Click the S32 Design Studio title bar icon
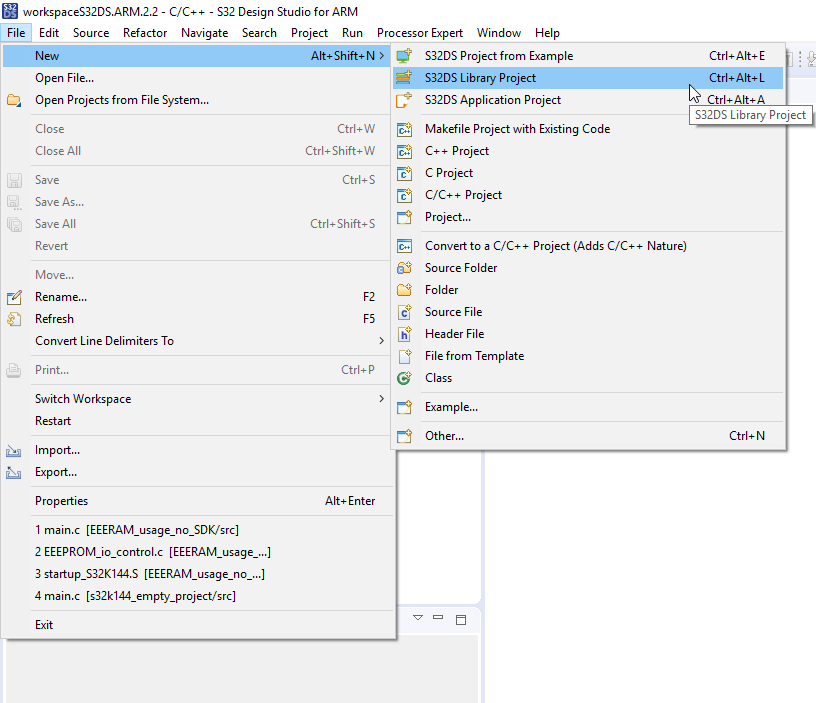816x703 pixels. (x=10, y=11)
